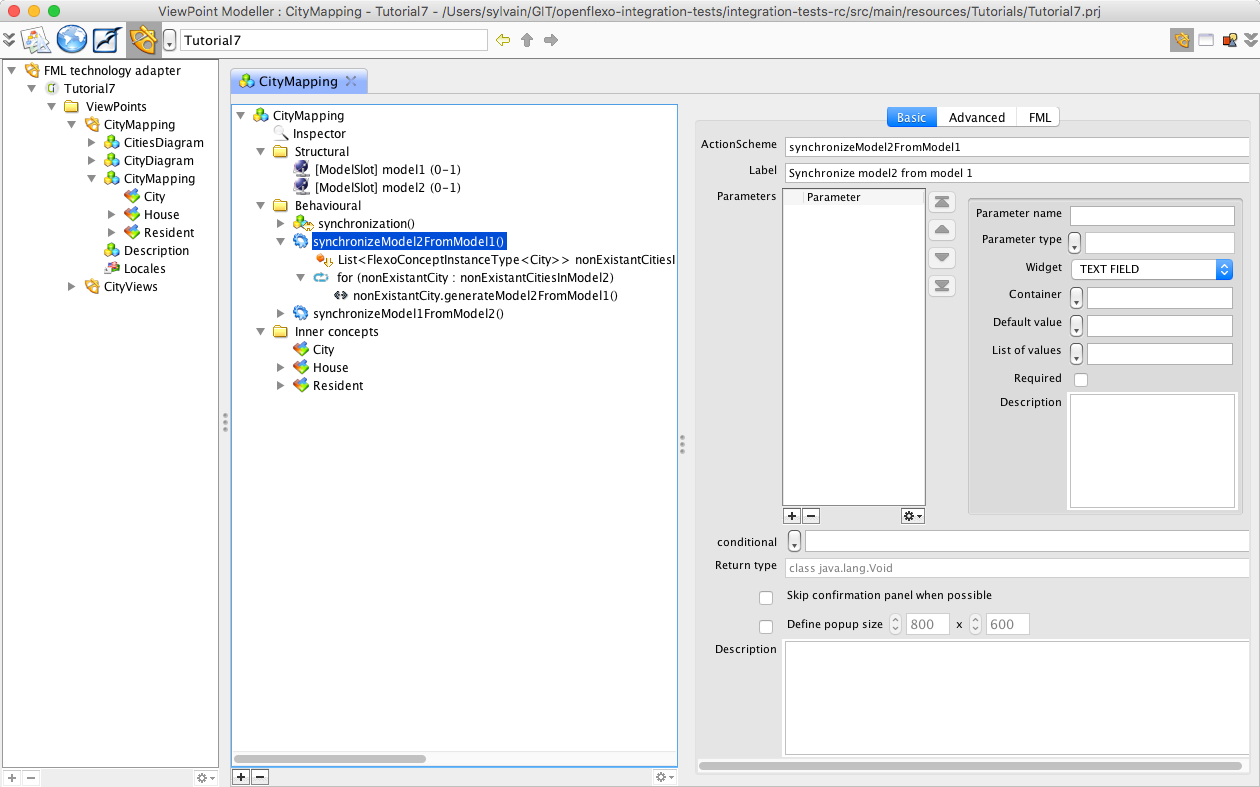The width and height of the screenshot is (1260, 787).
Task: Click the double chevron at toolbar right end
Action: pyautogui.click(x=1251, y=40)
